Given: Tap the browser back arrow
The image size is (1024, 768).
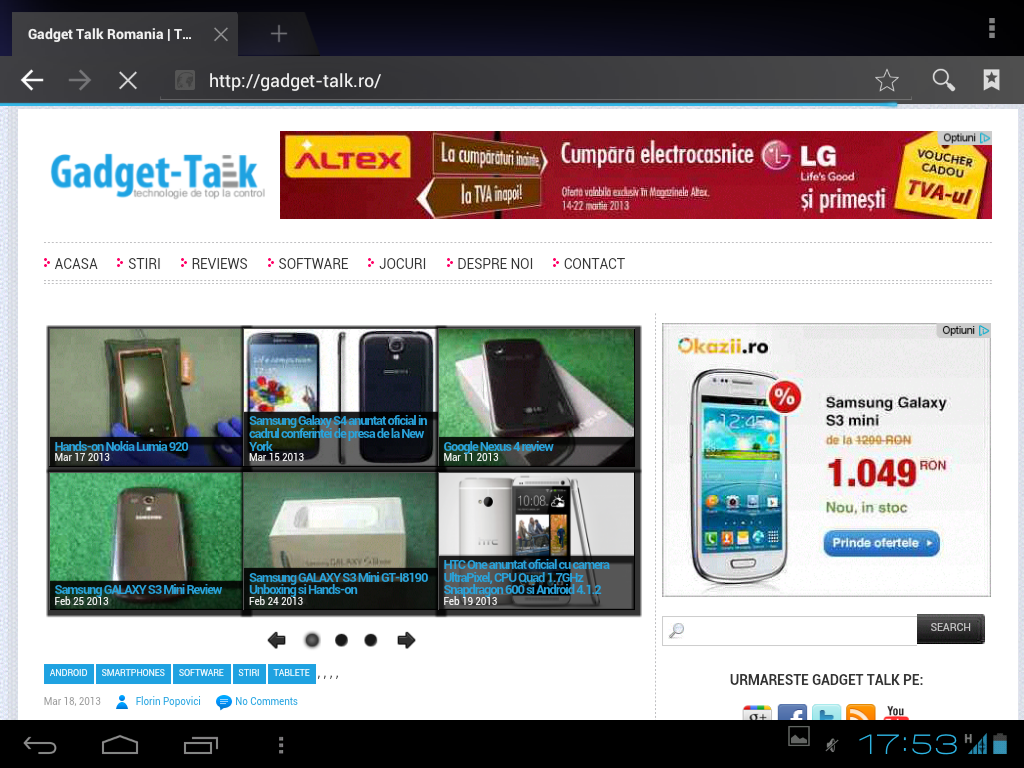Looking at the screenshot, I should [32, 80].
